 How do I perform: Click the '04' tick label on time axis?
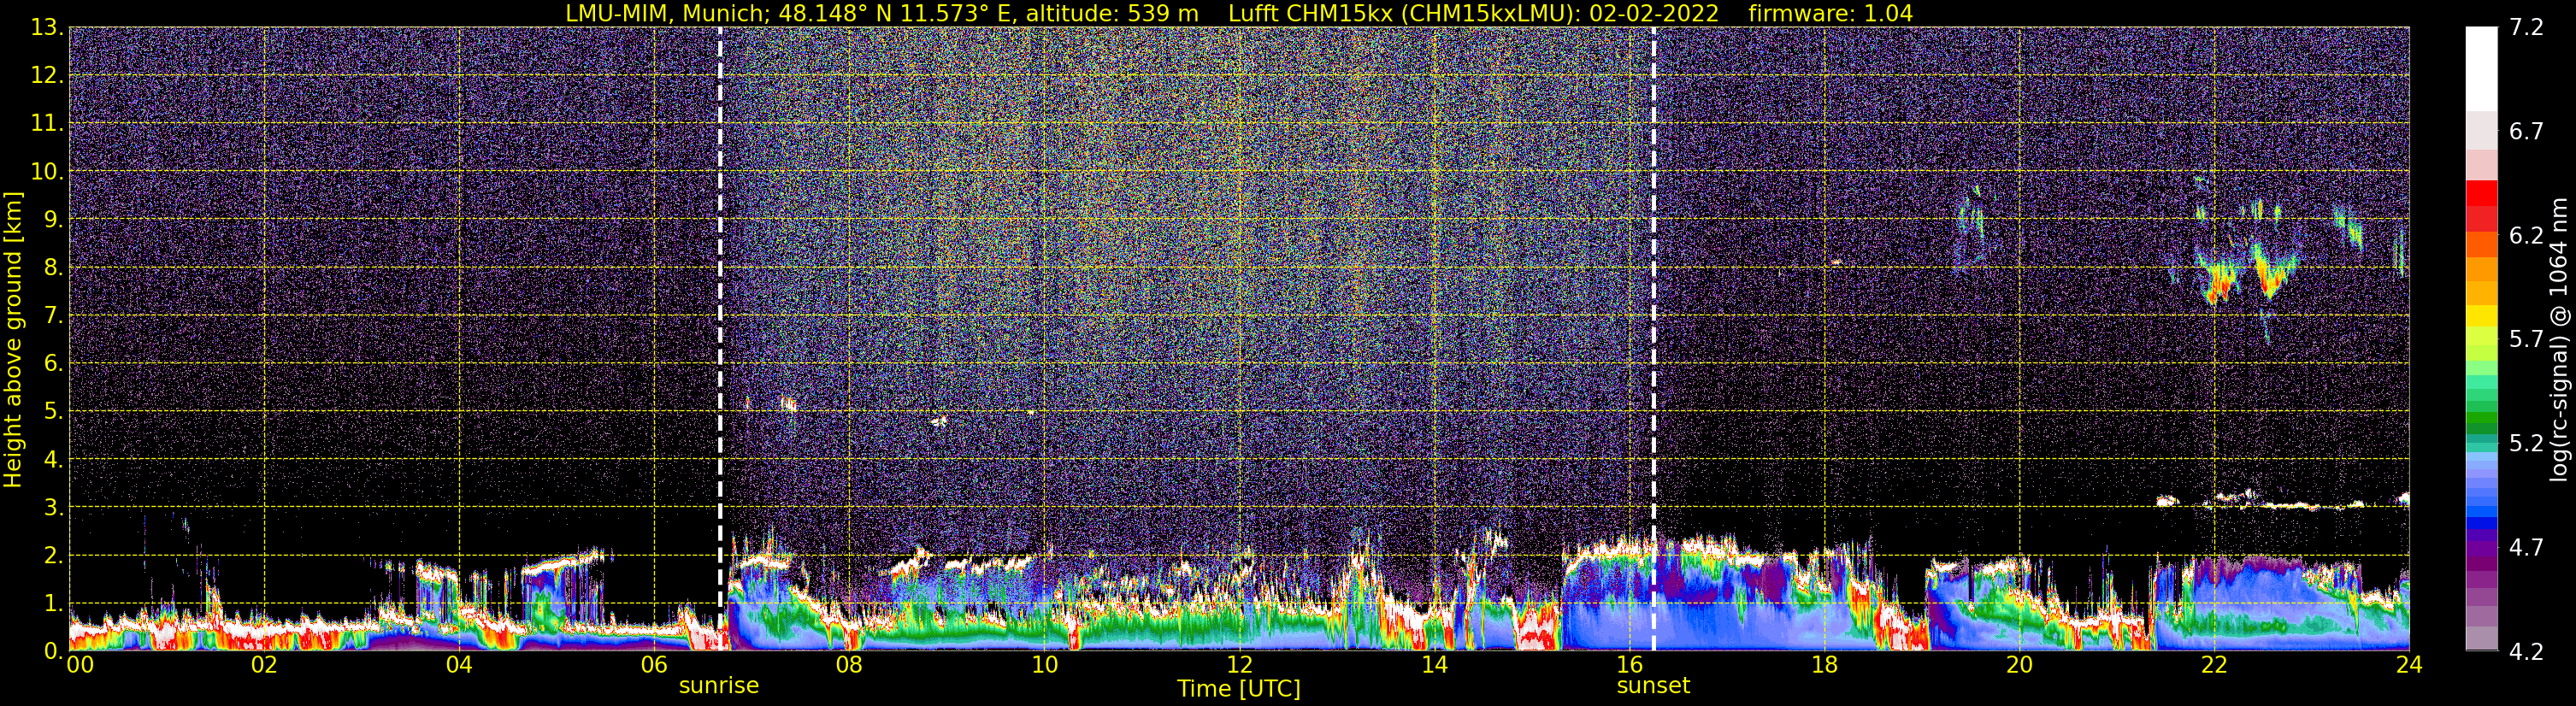click(x=459, y=665)
